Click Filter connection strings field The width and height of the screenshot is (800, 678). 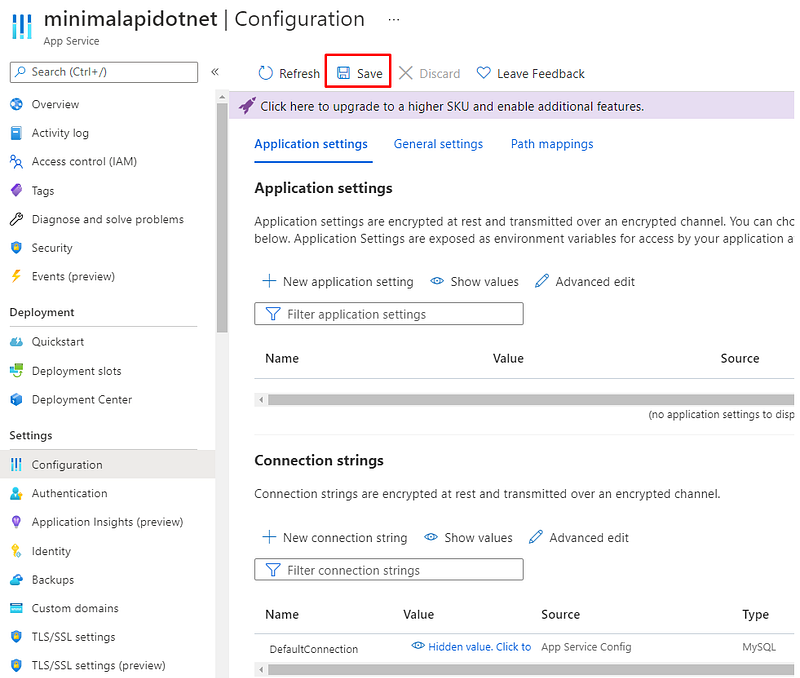click(x=389, y=570)
